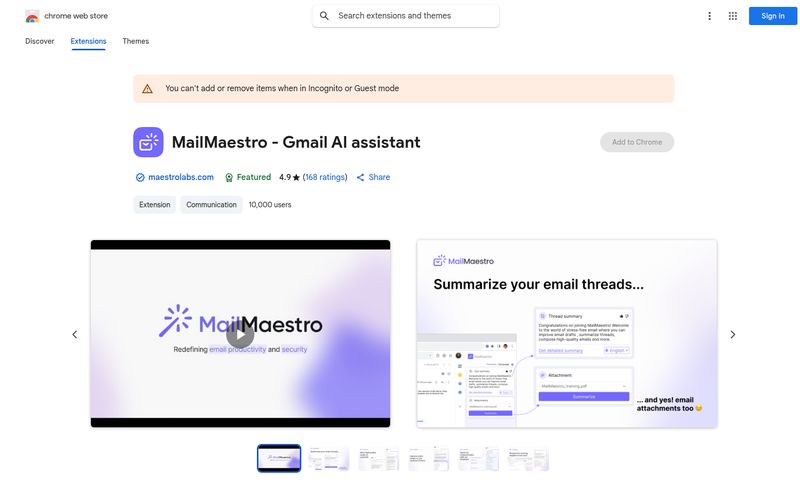Viewport: 800px width, 496px height.
Task: Open the 168 ratings link
Action: pos(325,177)
